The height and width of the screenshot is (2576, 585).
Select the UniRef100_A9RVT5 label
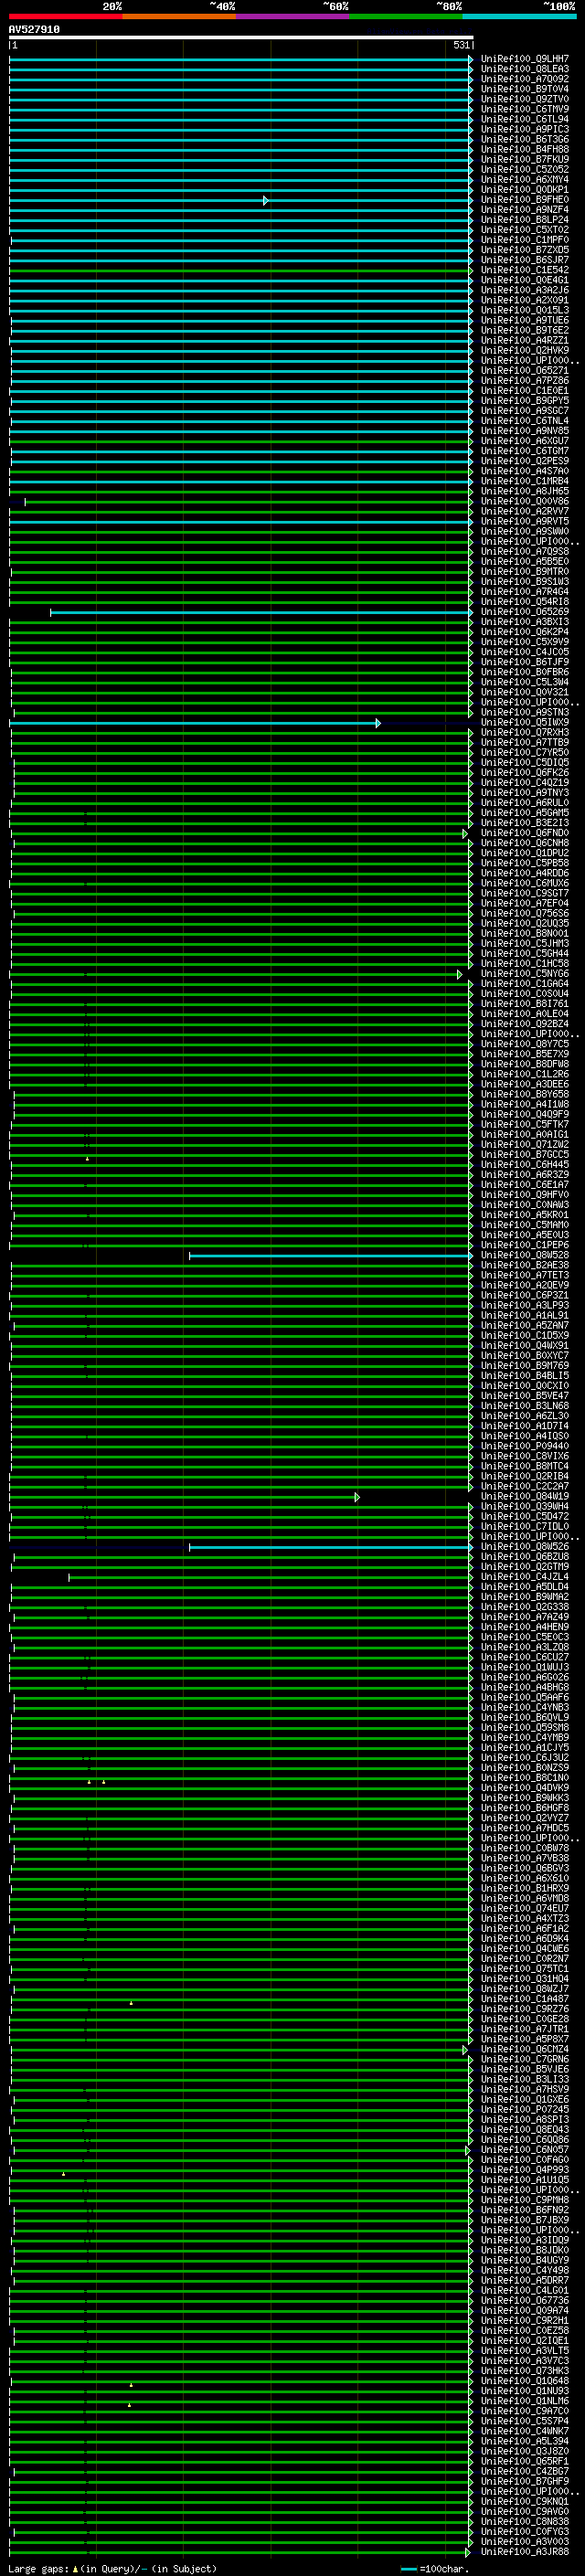point(525,521)
